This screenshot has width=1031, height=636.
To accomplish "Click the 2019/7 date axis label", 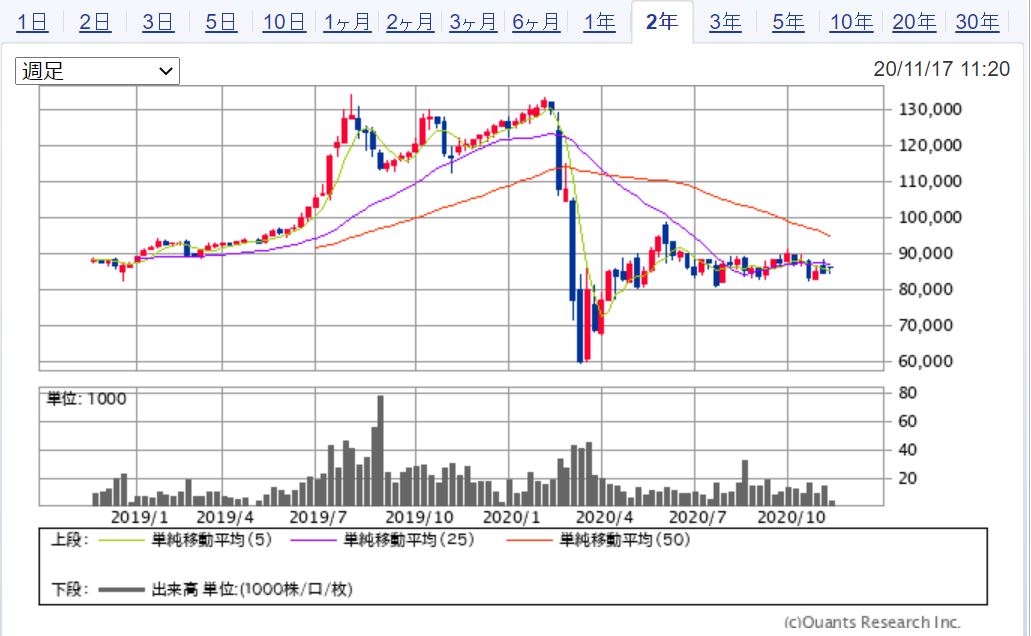I will [x=318, y=518].
